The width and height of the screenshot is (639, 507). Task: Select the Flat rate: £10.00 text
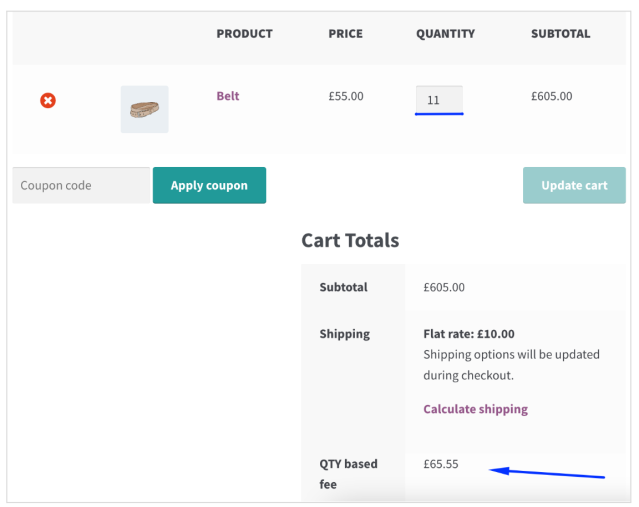(469, 334)
